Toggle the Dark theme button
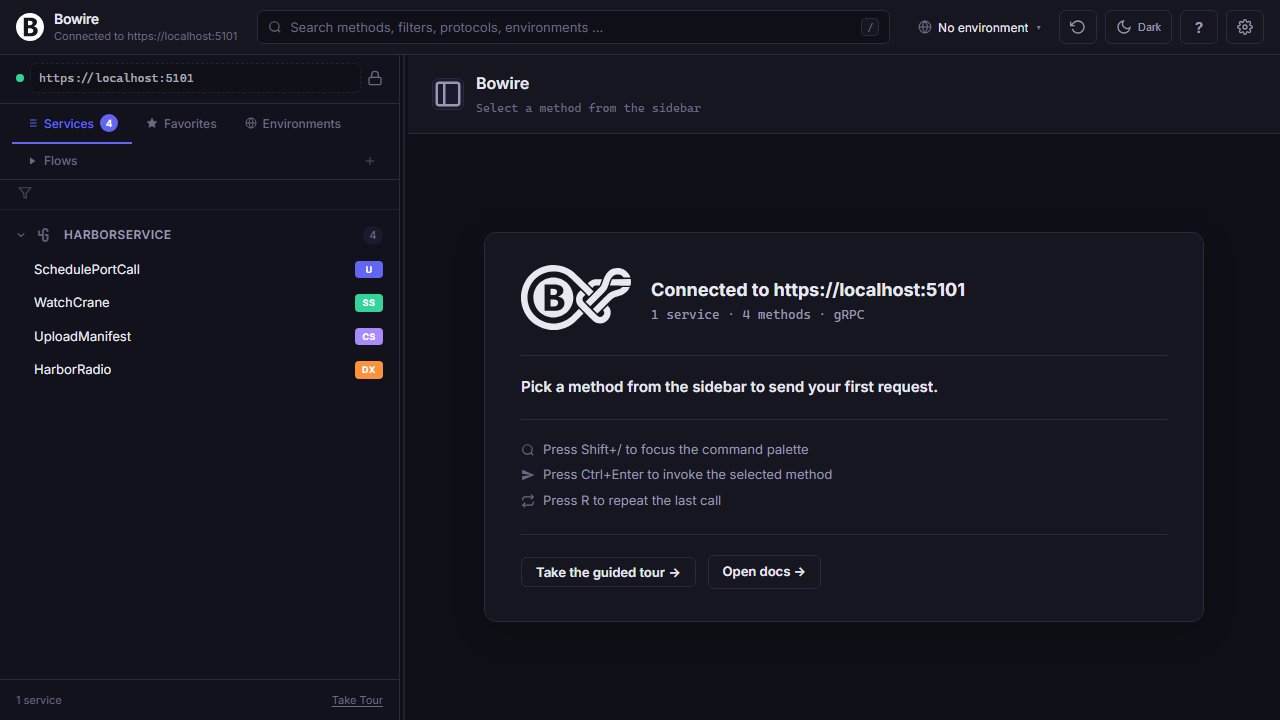This screenshot has height=720, width=1280. point(1138,27)
